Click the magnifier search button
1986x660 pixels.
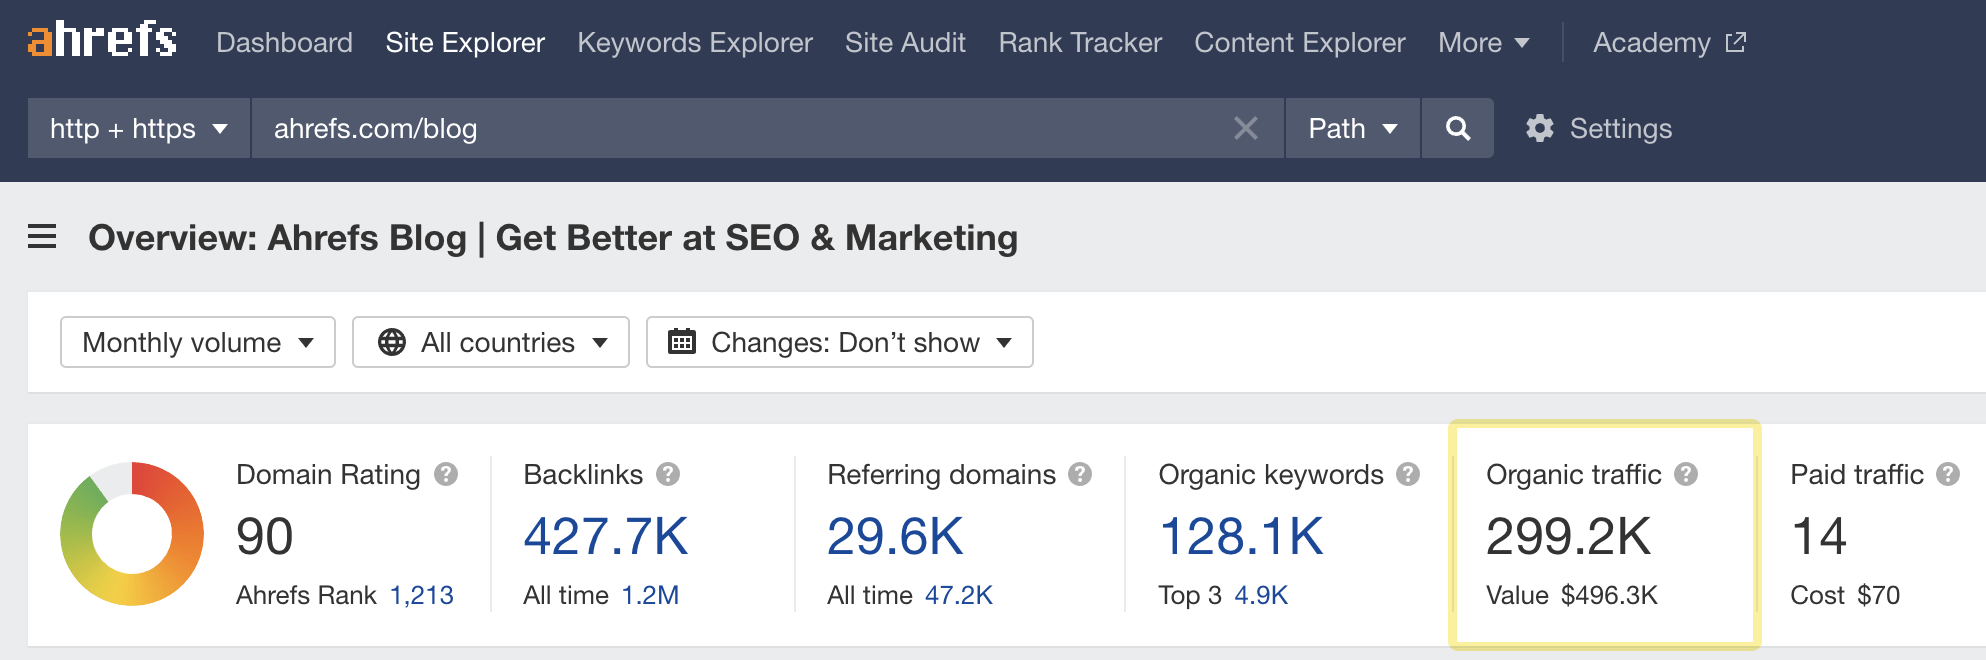click(1457, 128)
